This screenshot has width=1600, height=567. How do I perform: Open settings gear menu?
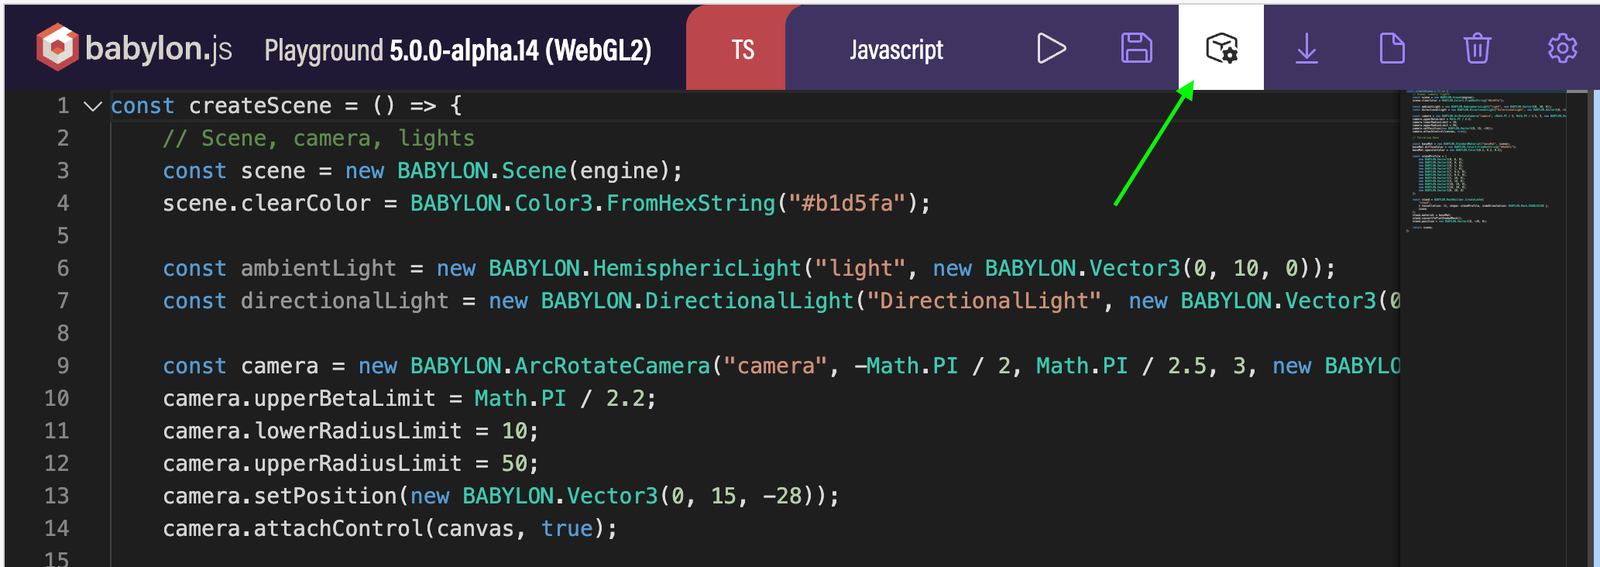(1562, 48)
